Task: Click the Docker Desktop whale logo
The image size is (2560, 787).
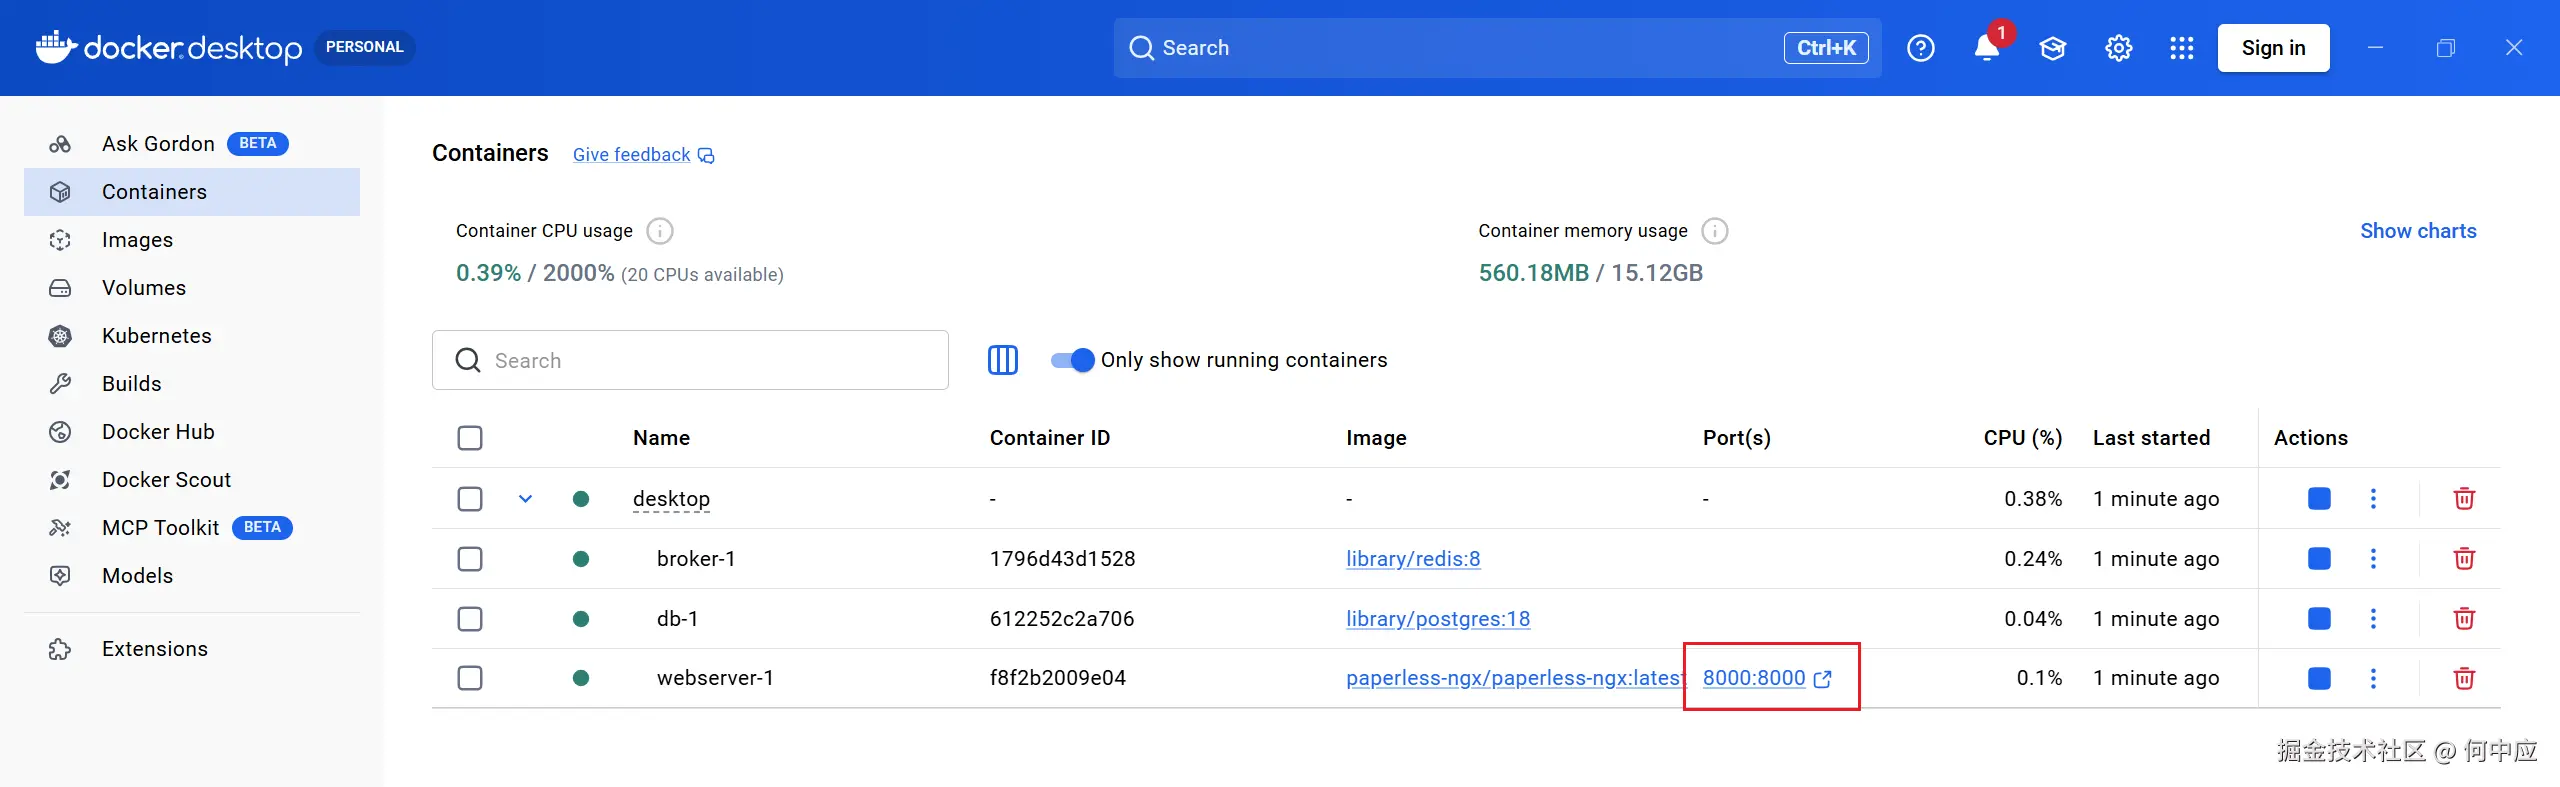Action: tap(56, 47)
